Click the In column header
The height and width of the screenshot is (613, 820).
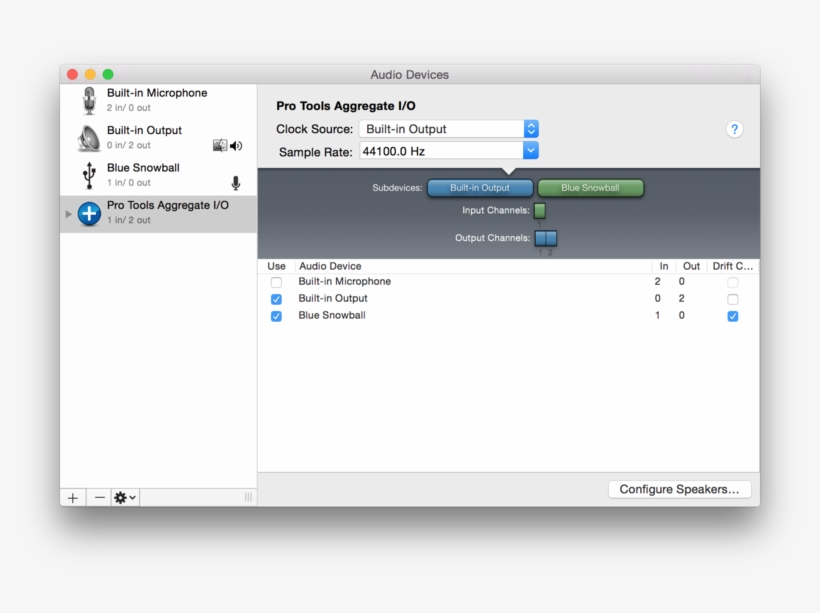(x=664, y=266)
